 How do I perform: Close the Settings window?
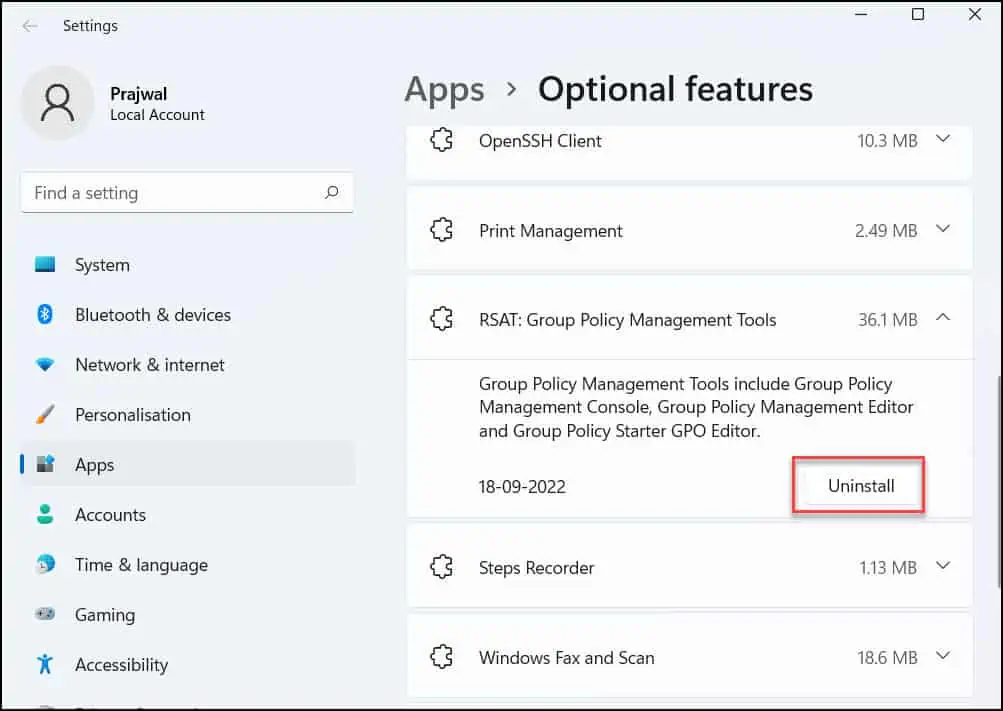tap(975, 14)
